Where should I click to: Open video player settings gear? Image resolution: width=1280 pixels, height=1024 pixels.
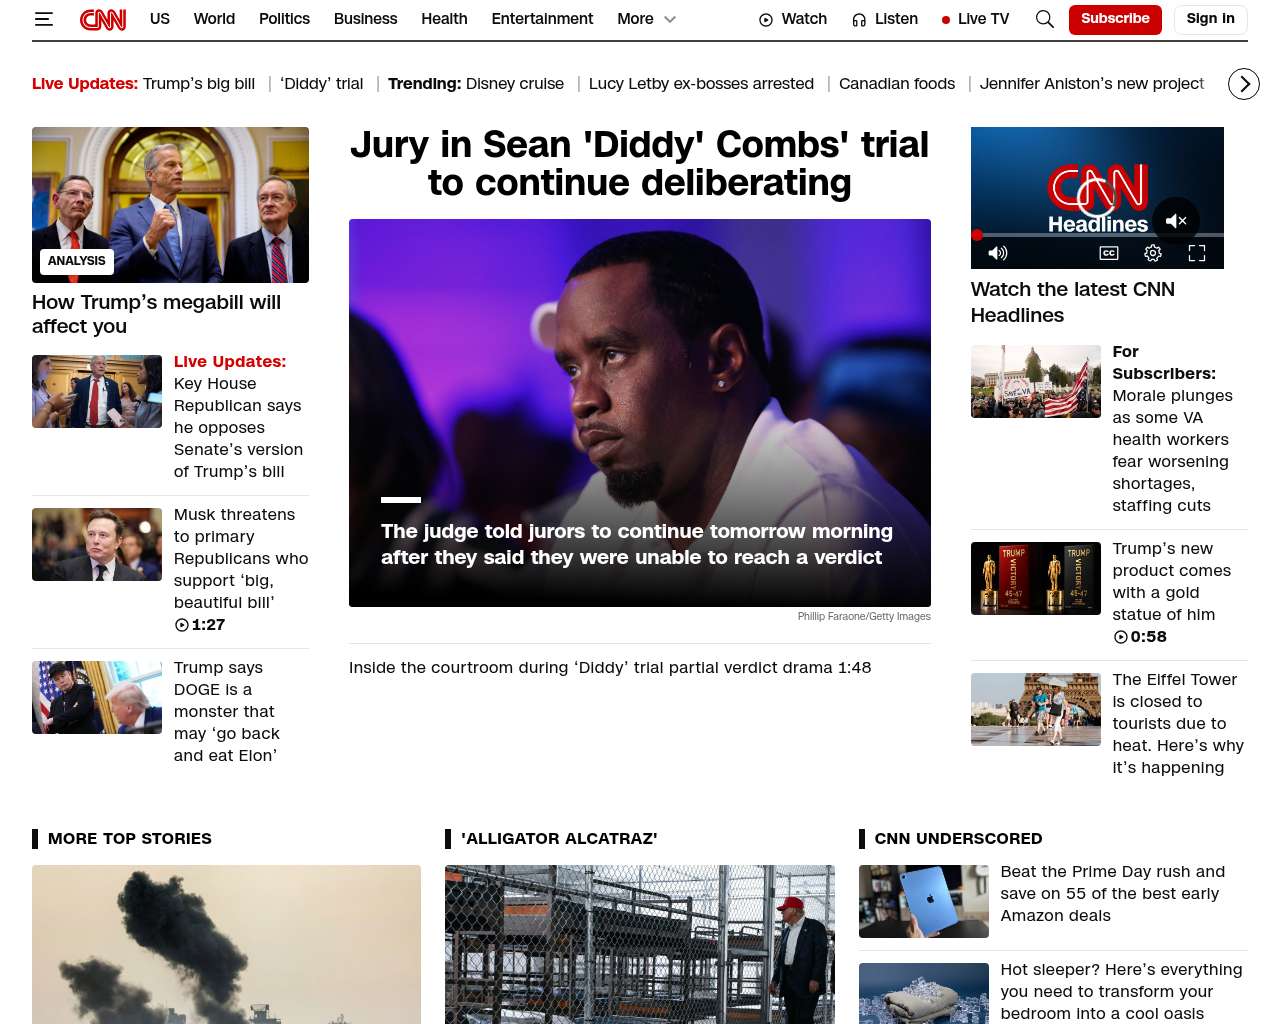click(x=1153, y=253)
